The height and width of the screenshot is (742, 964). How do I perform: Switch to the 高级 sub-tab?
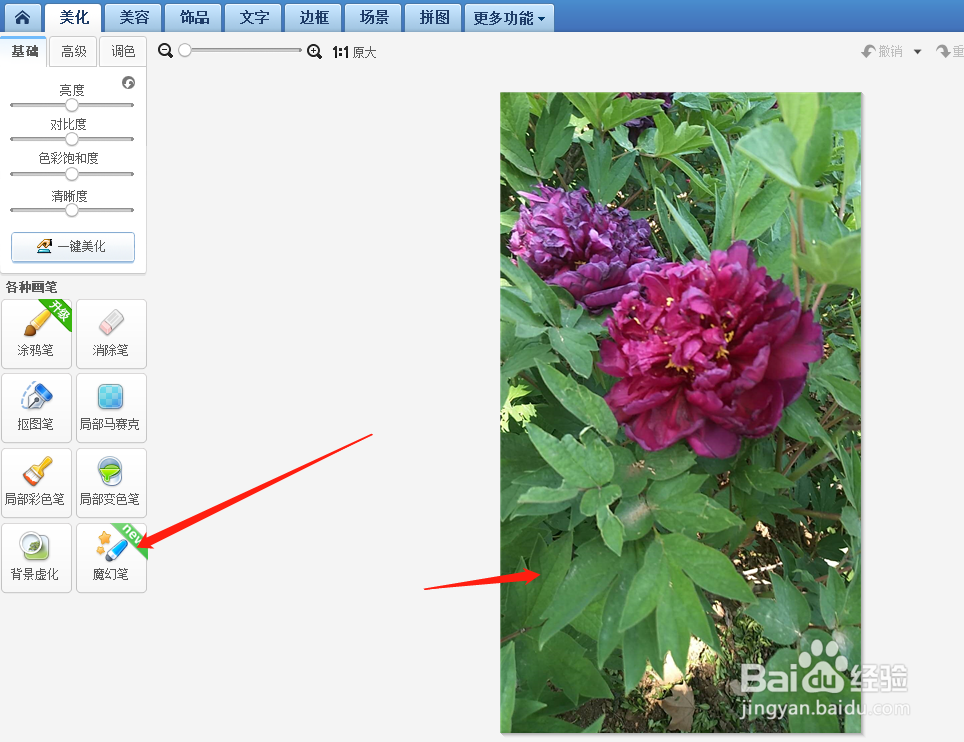pos(73,51)
